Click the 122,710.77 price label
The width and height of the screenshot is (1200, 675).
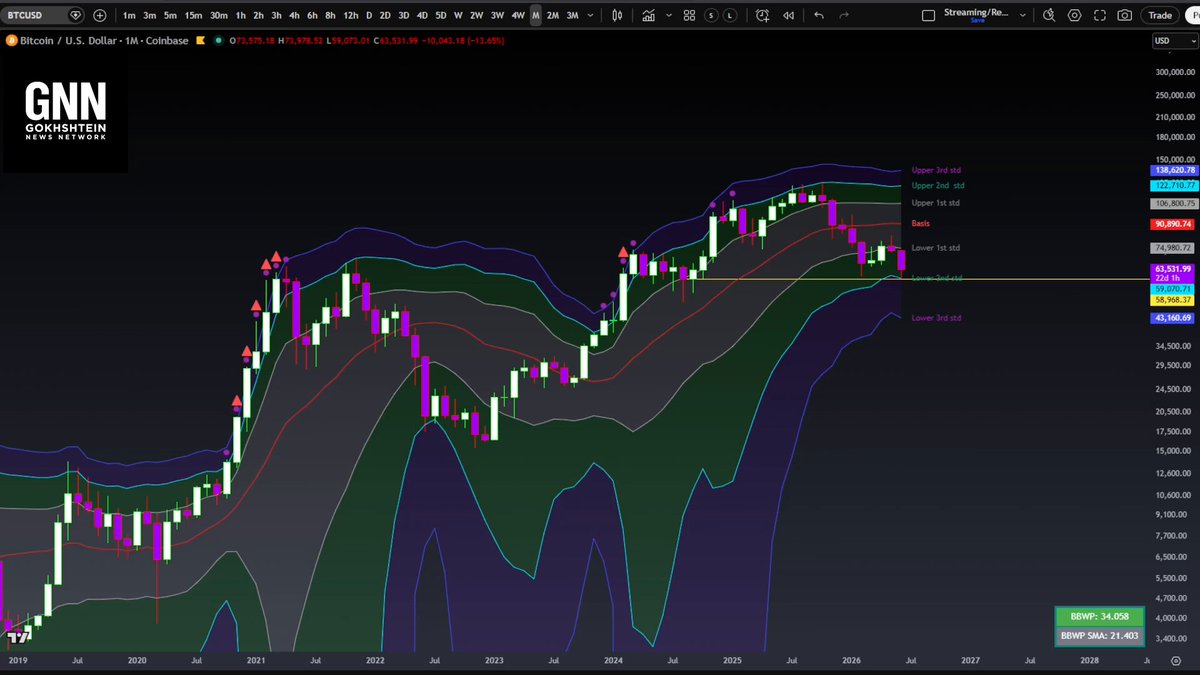(1173, 186)
